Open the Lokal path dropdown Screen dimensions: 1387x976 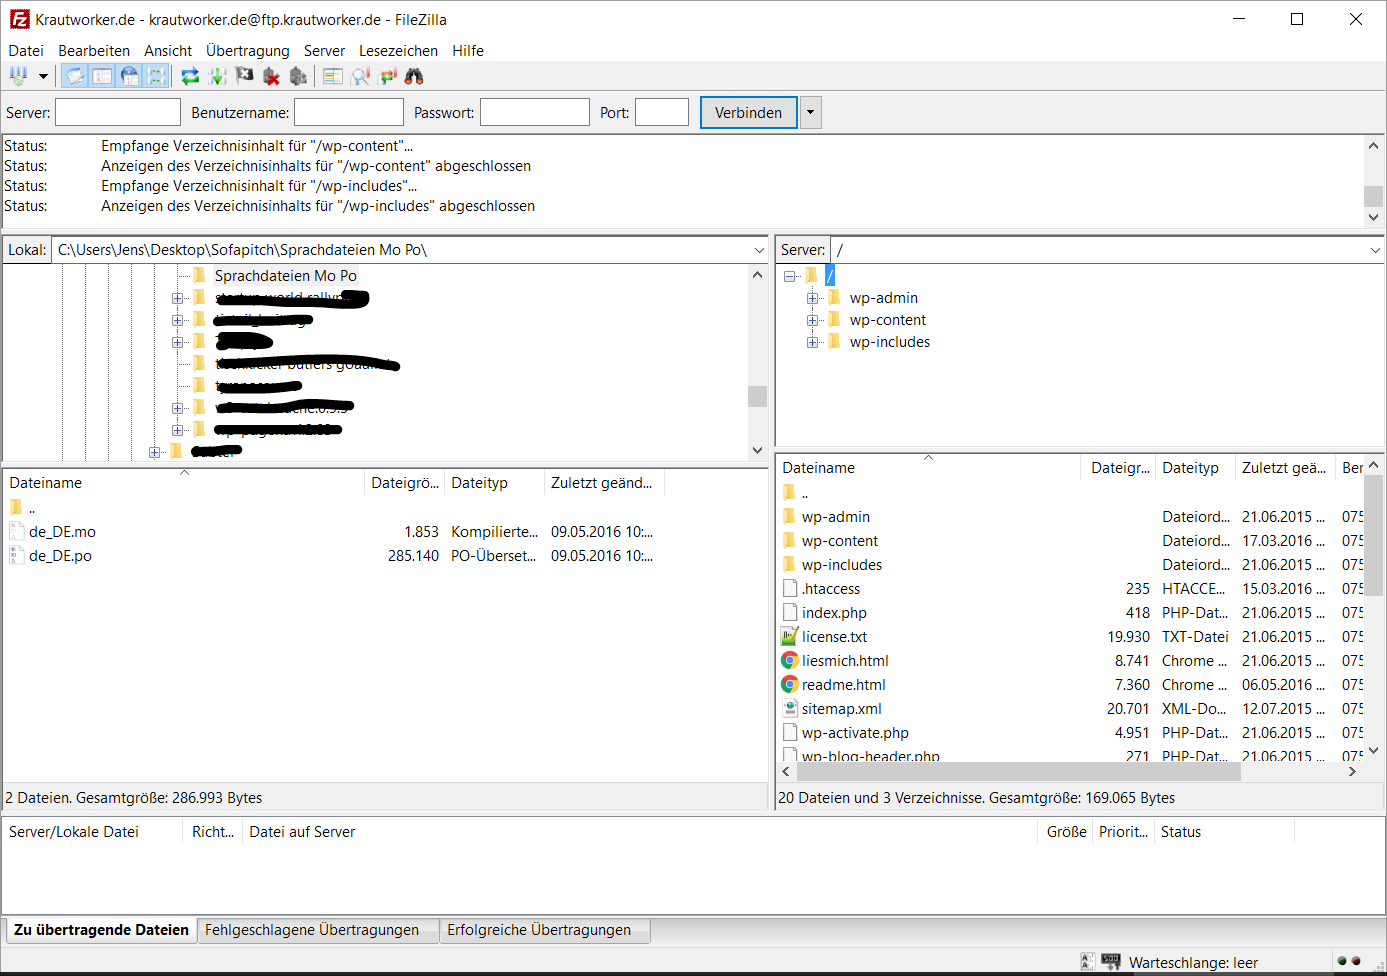pyautogui.click(x=759, y=250)
